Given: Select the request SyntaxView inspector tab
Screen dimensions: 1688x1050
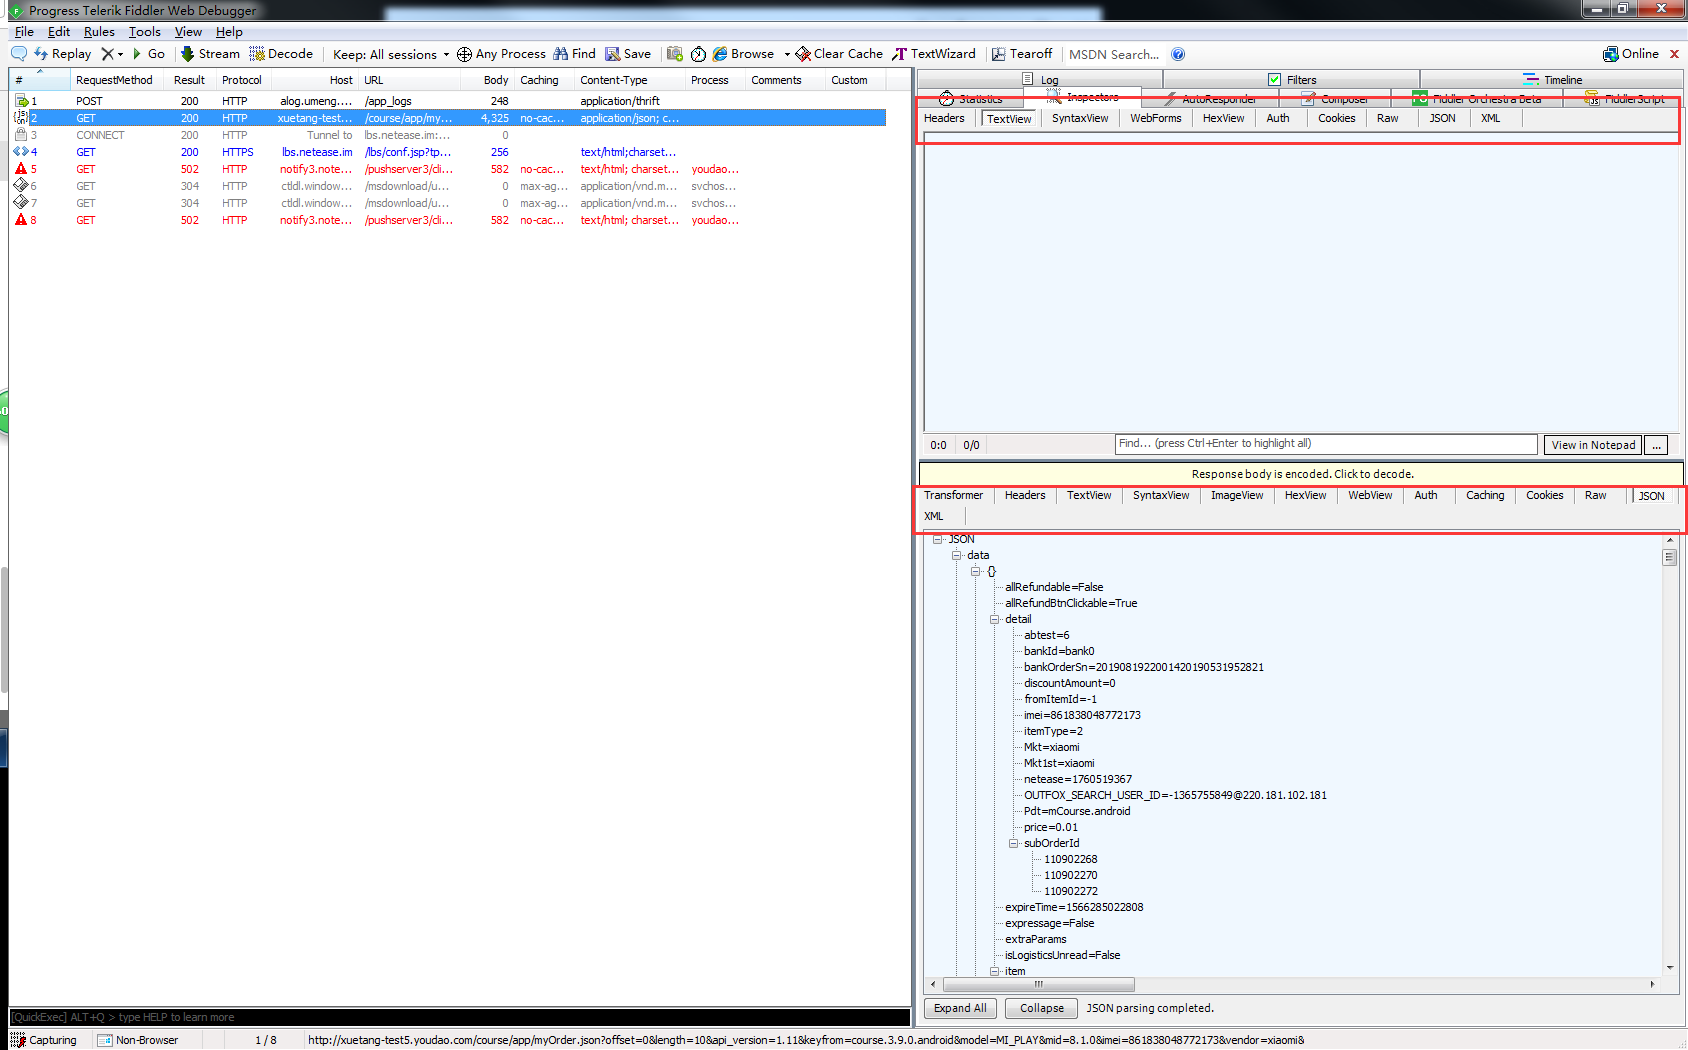Looking at the screenshot, I should coord(1080,118).
